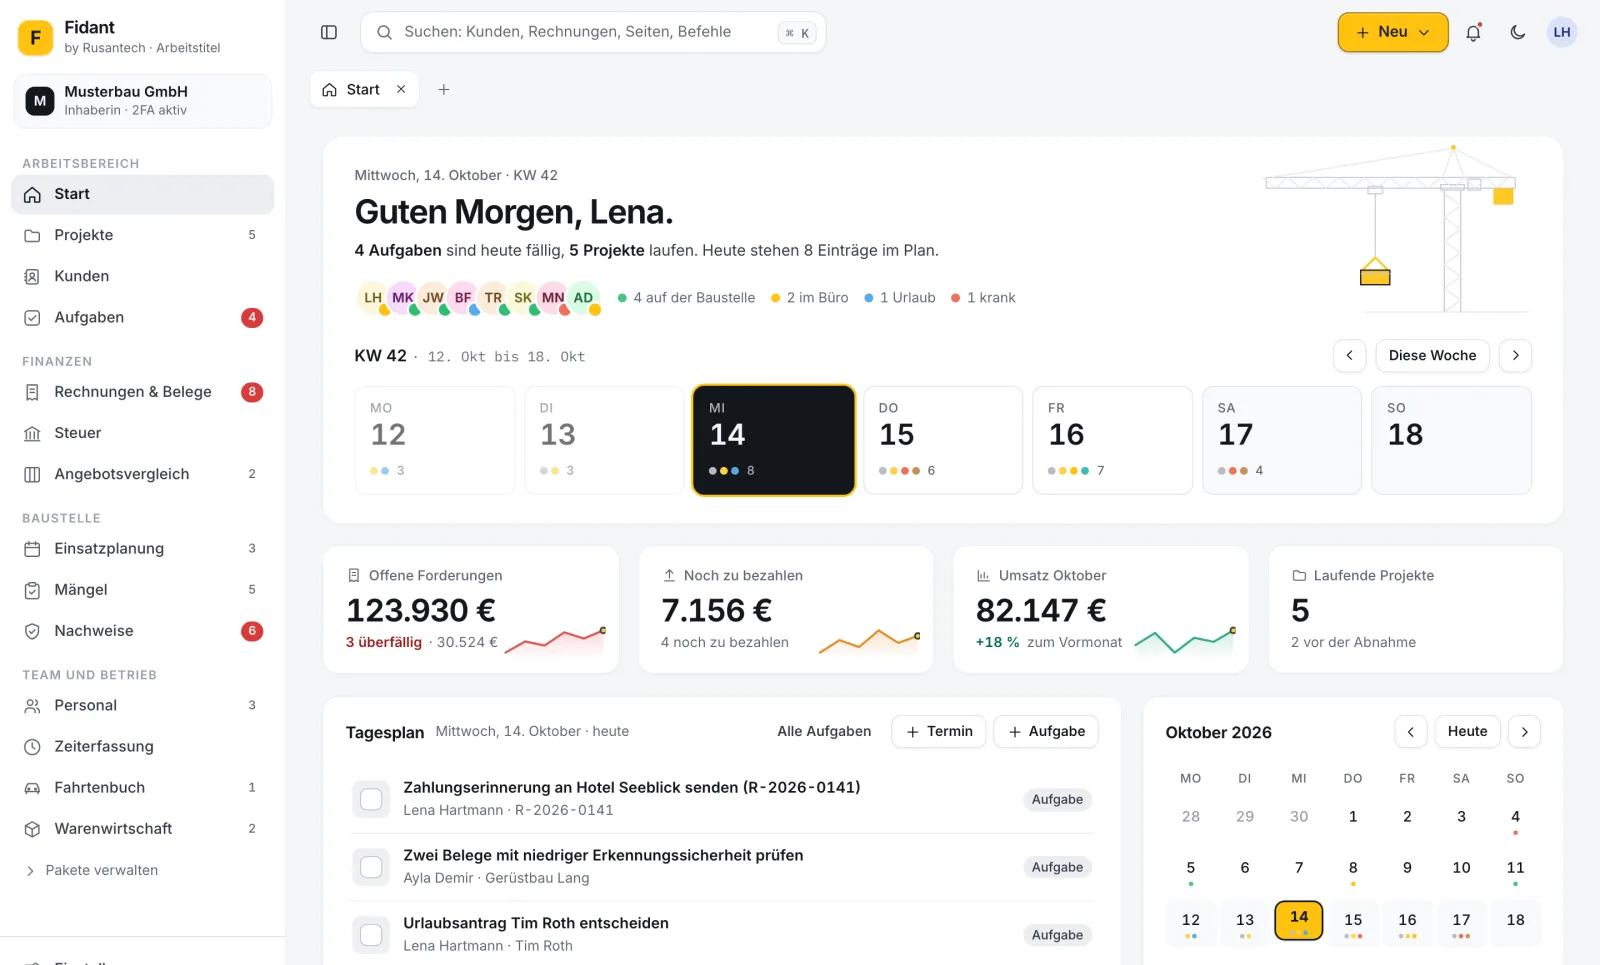1600x965 pixels.
Task: Open the Offene Forderungen card
Action: (471, 609)
